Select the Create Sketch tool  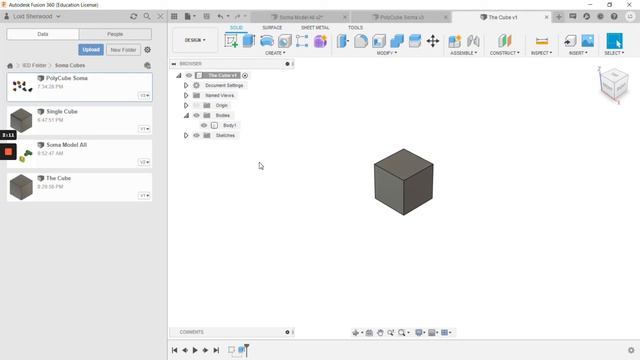coord(231,41)
